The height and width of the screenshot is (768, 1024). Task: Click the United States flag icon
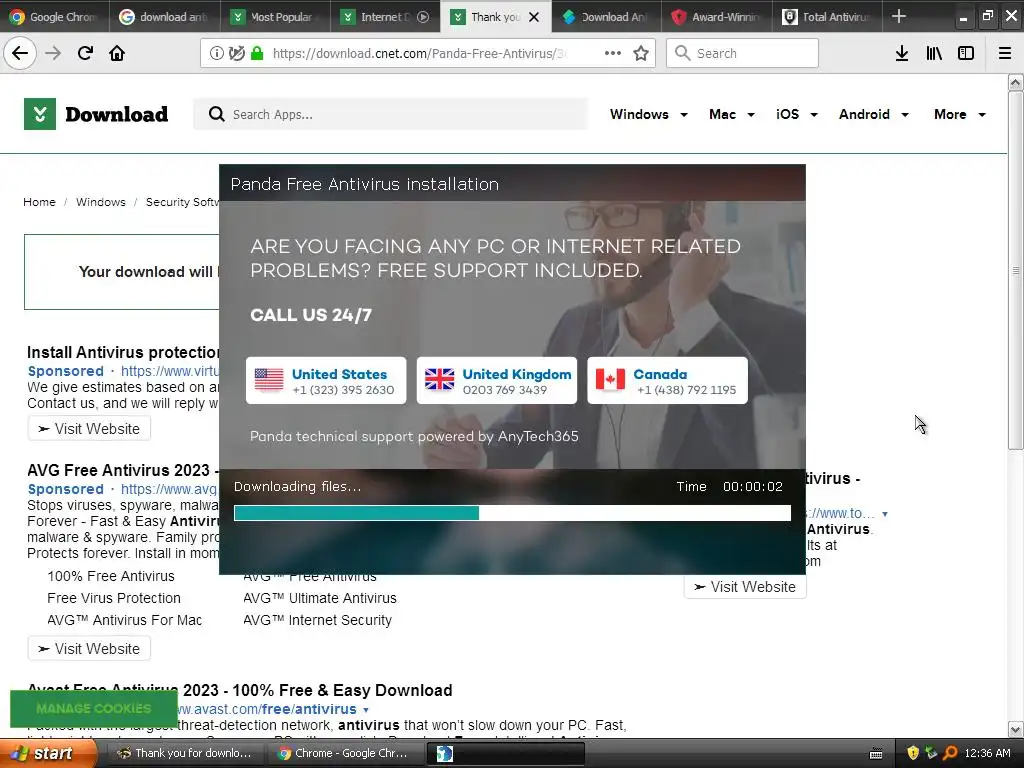tap(269, 380)
